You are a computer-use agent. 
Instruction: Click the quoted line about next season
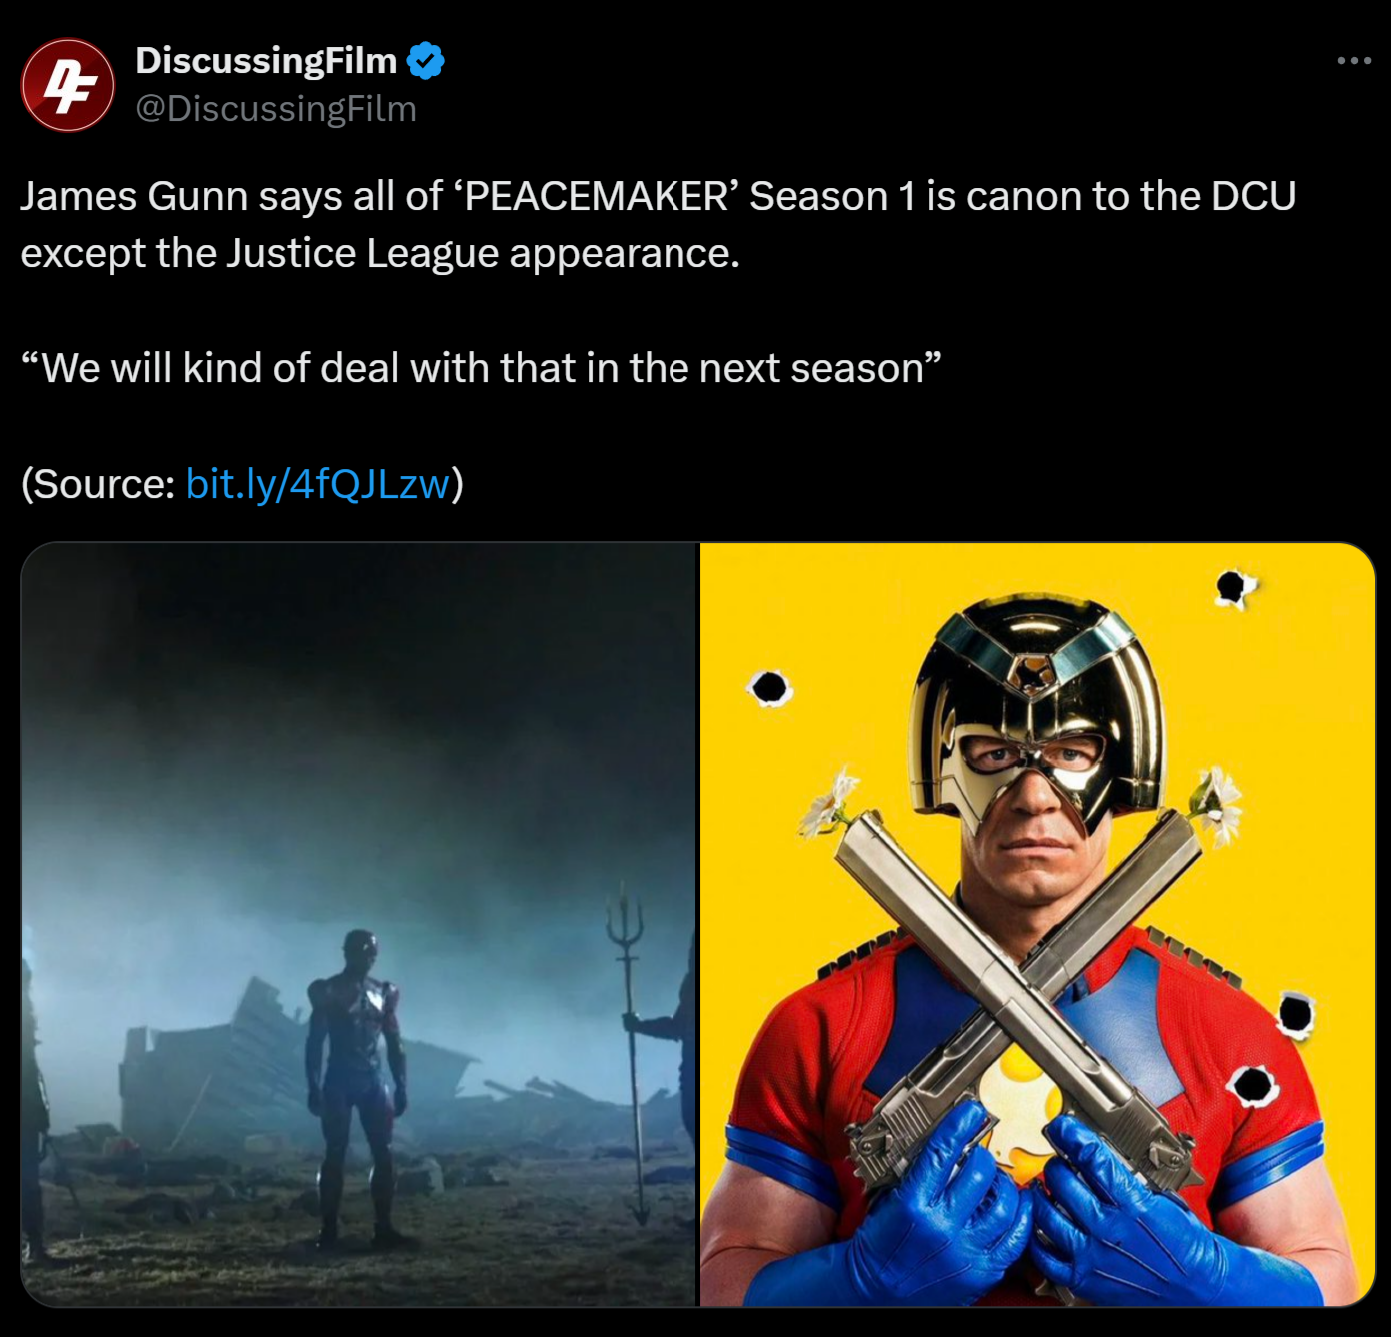coord(481,368)
